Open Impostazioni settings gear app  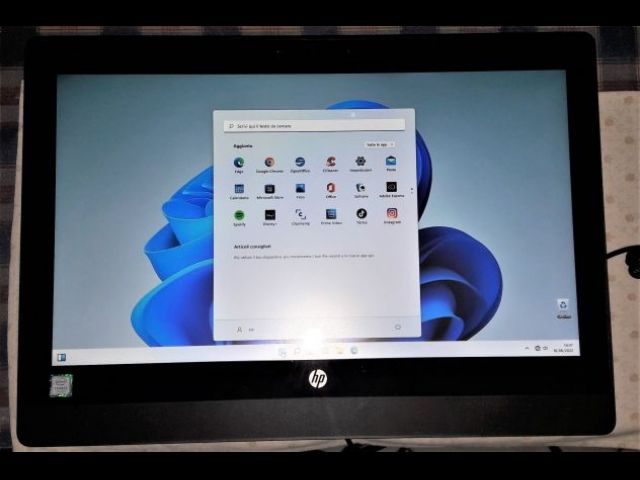pyautogui.click(x=360, y=164)
